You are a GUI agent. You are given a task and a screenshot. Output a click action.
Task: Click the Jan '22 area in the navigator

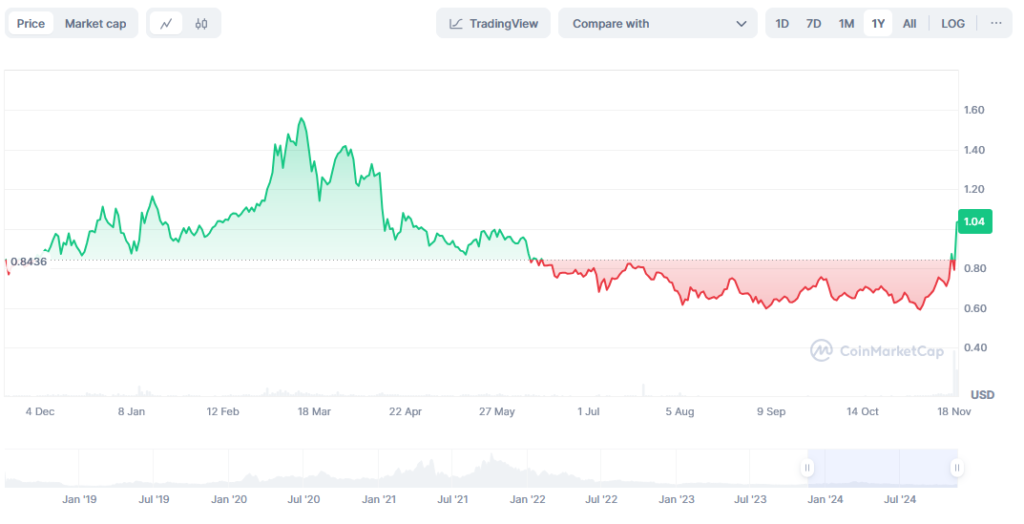click(x=528, y=498)
